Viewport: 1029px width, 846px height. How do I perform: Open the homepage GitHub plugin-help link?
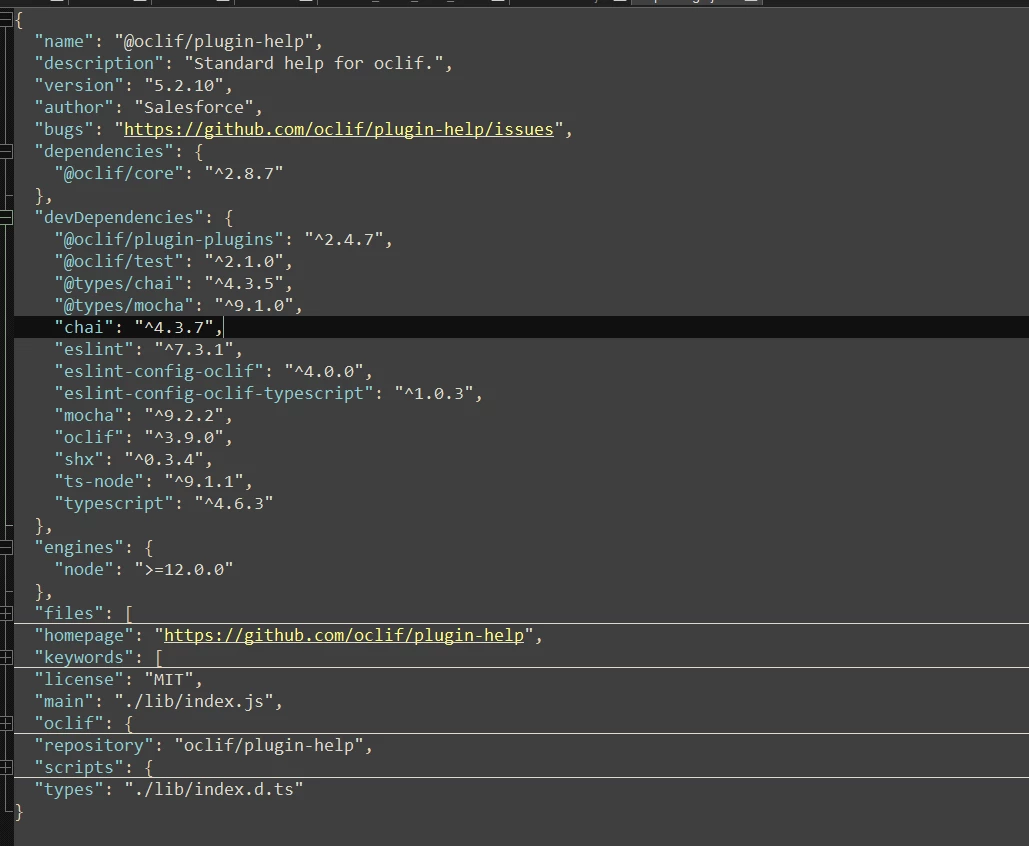344,635
